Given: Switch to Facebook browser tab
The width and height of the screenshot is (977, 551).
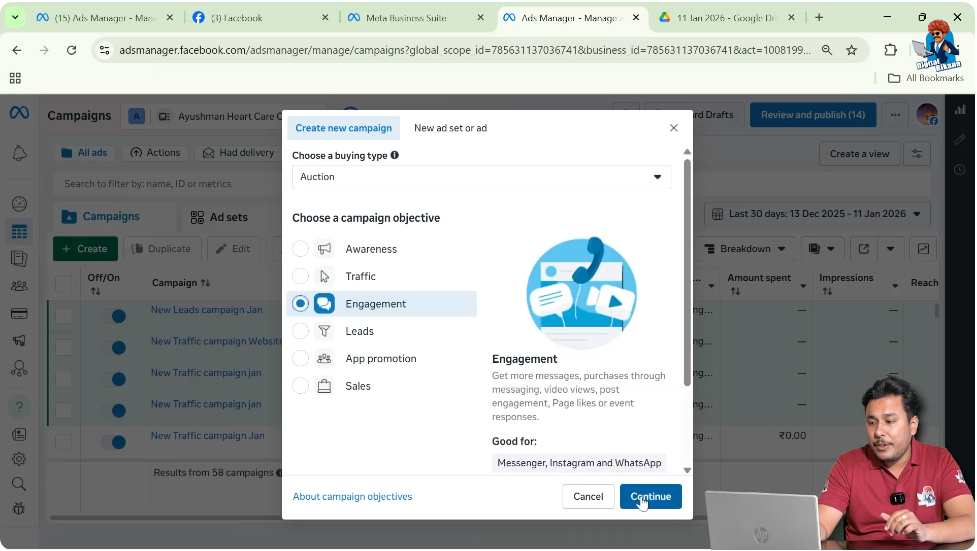Looking at the screenshot, I should (x=259, y=17).
